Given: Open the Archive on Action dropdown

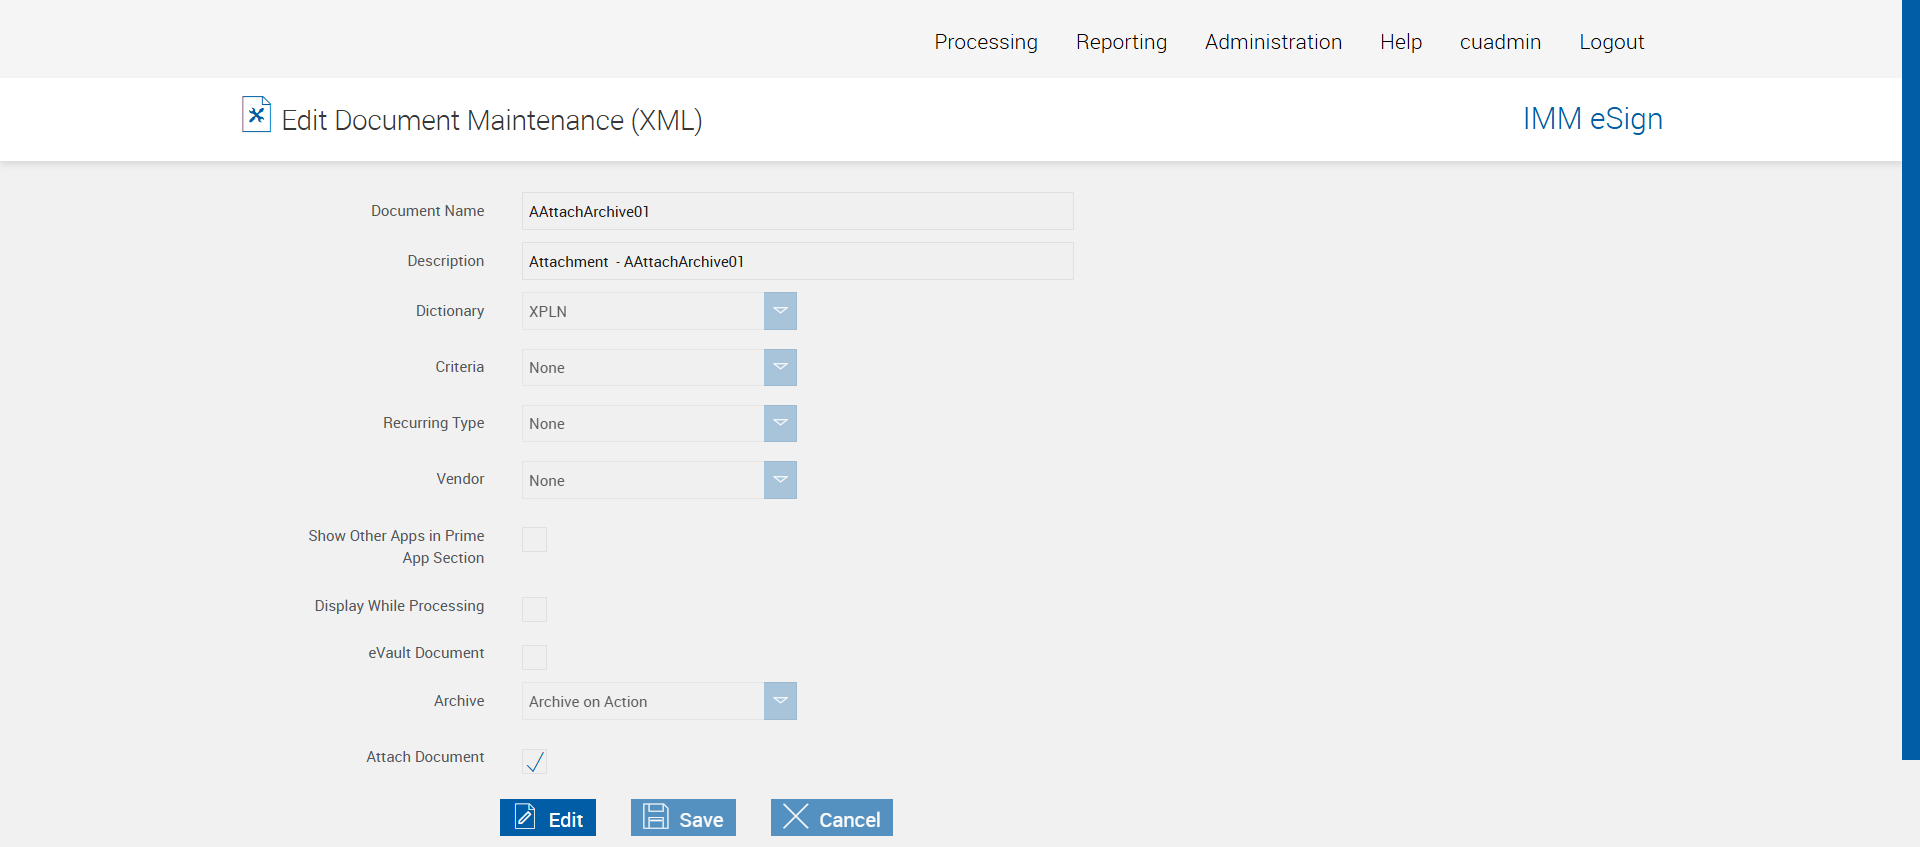Looking at the screenshot, I should (780, 701).
